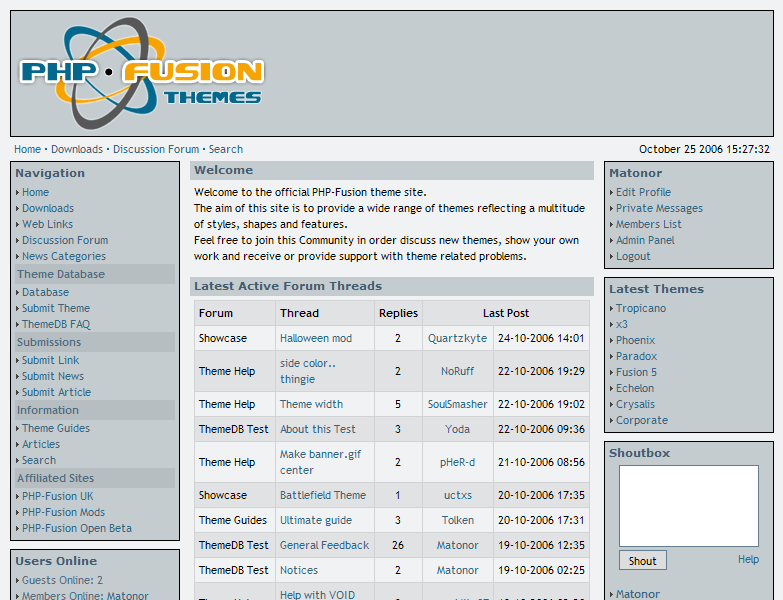View Matonor's profile on General Feedback row
Screen dimensions: 783x600
tap(457, 545)
